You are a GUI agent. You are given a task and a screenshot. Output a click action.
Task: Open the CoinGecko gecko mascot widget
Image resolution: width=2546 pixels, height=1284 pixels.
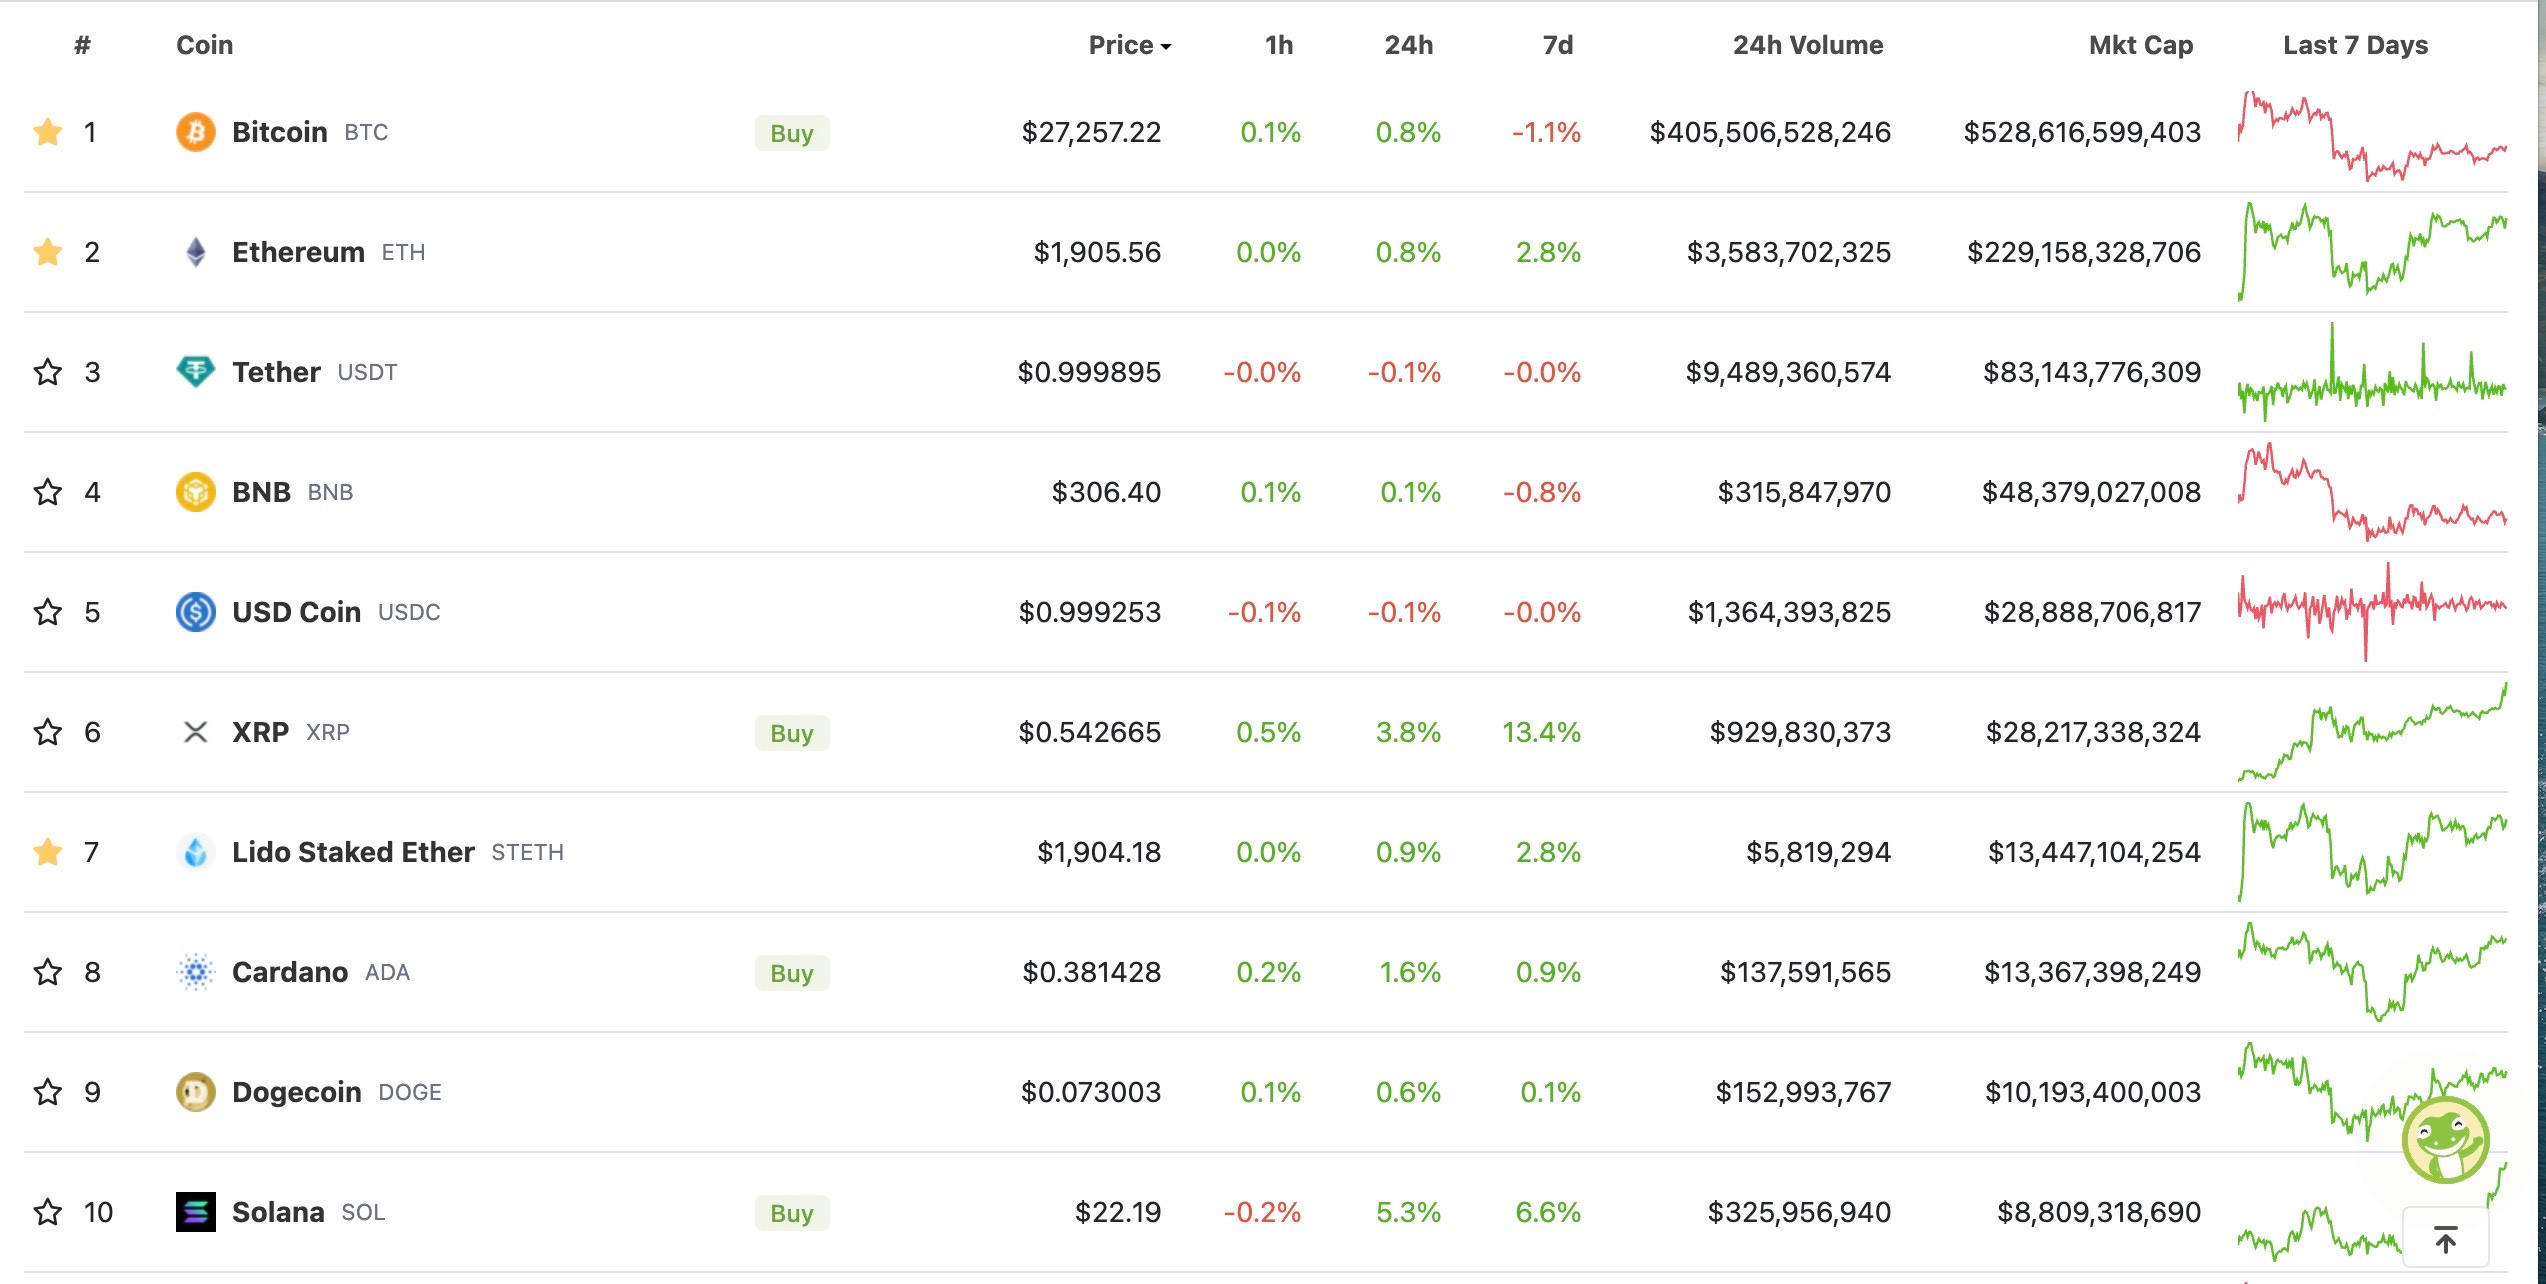2445,1140
